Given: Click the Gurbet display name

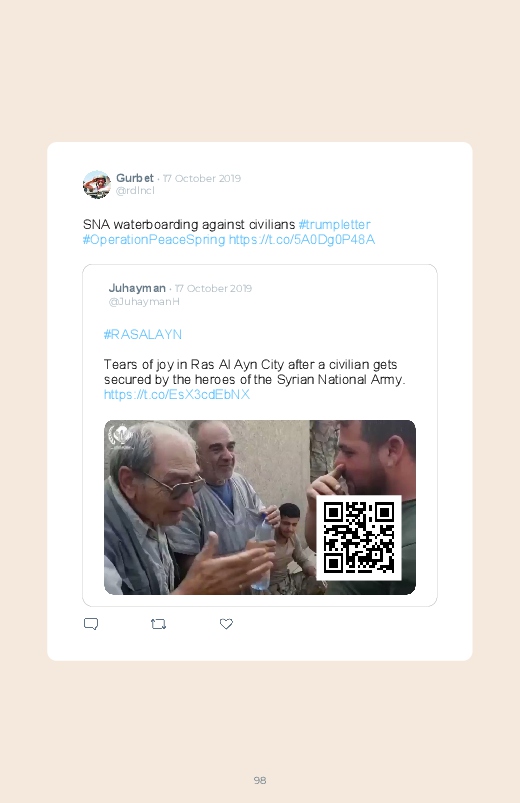Looking at the screenshot, I should (x=135, y=178).
